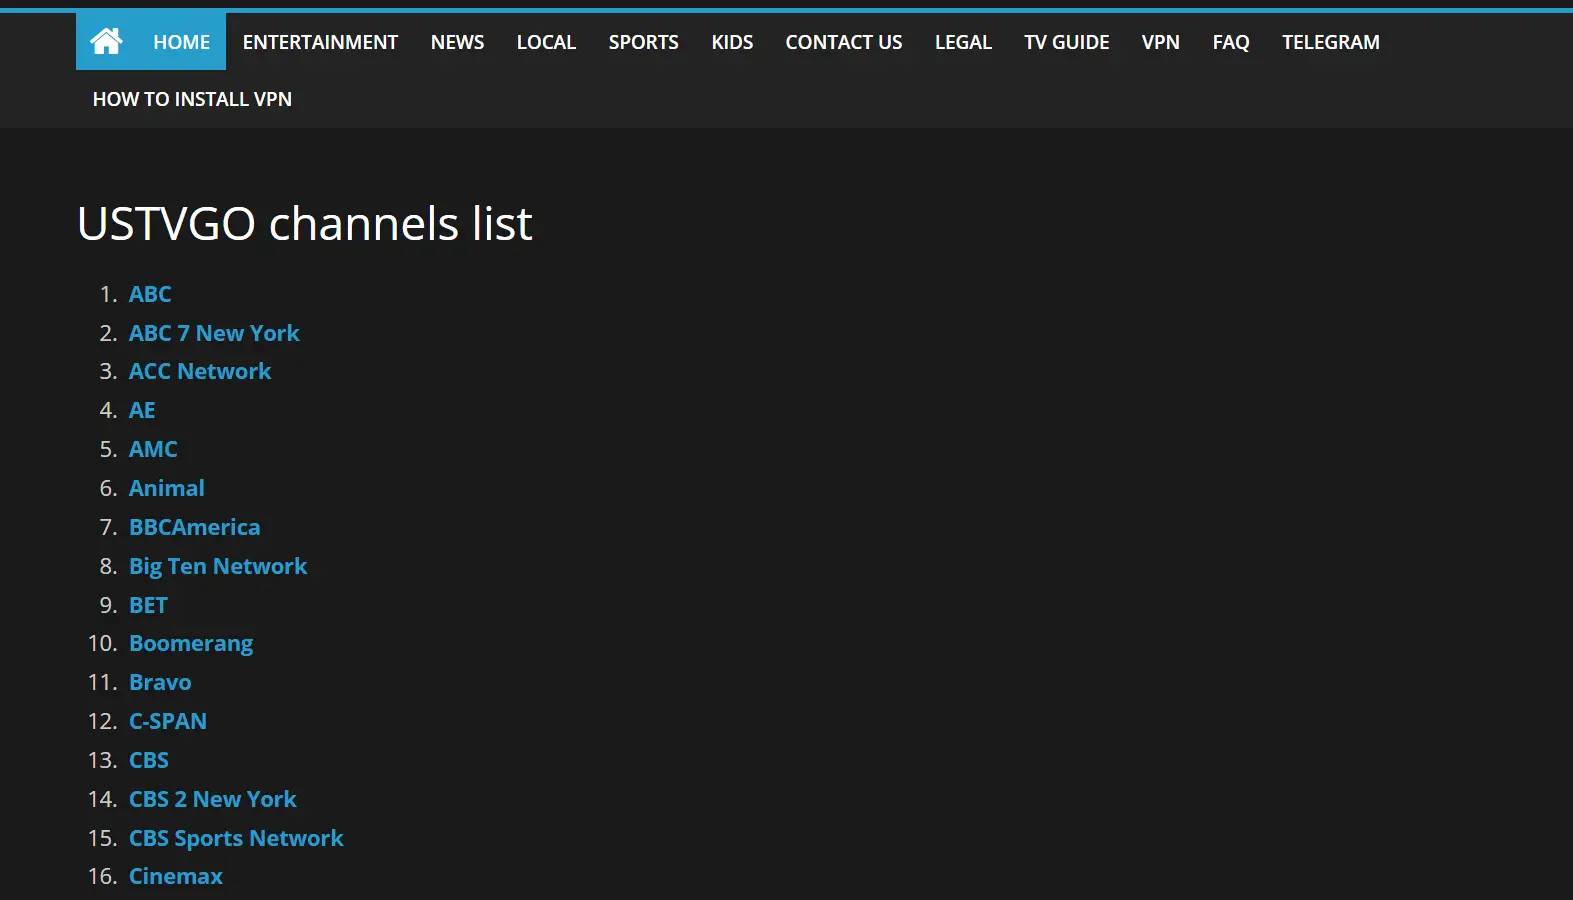The height and width of the screenshot is (900, 1573).
Task: Open the TELEGRAM link in navigation
Action: pyautogui.click(x=1330, y=42)
